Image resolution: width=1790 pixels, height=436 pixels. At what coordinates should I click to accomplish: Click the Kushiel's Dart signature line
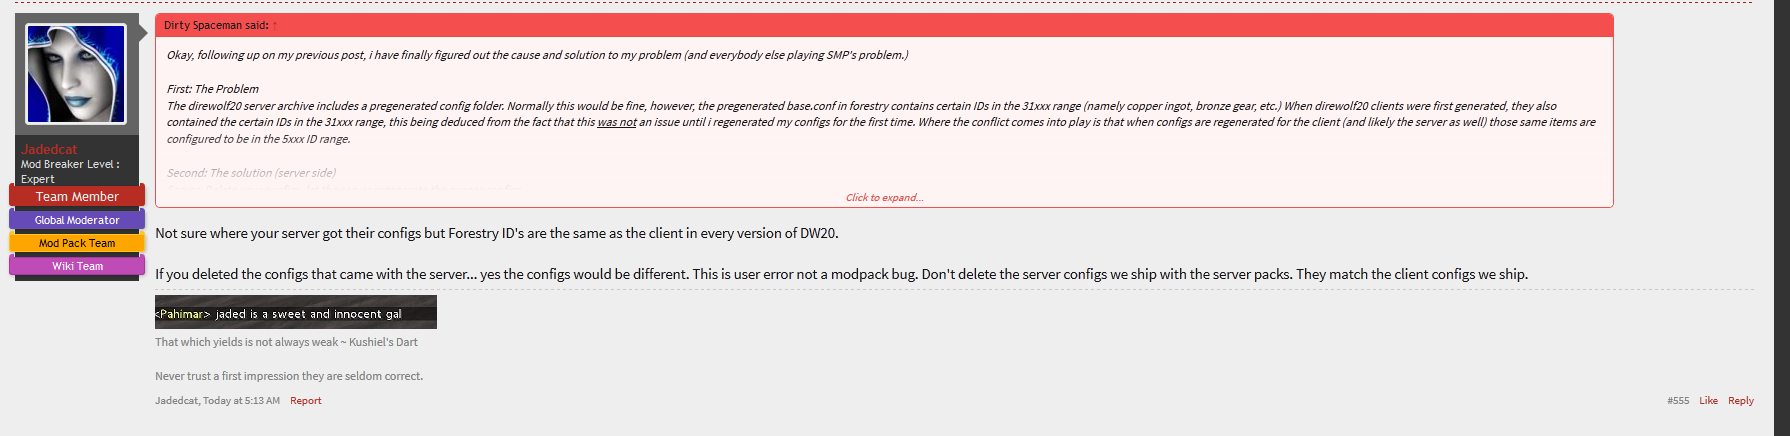tap(286, 342)
